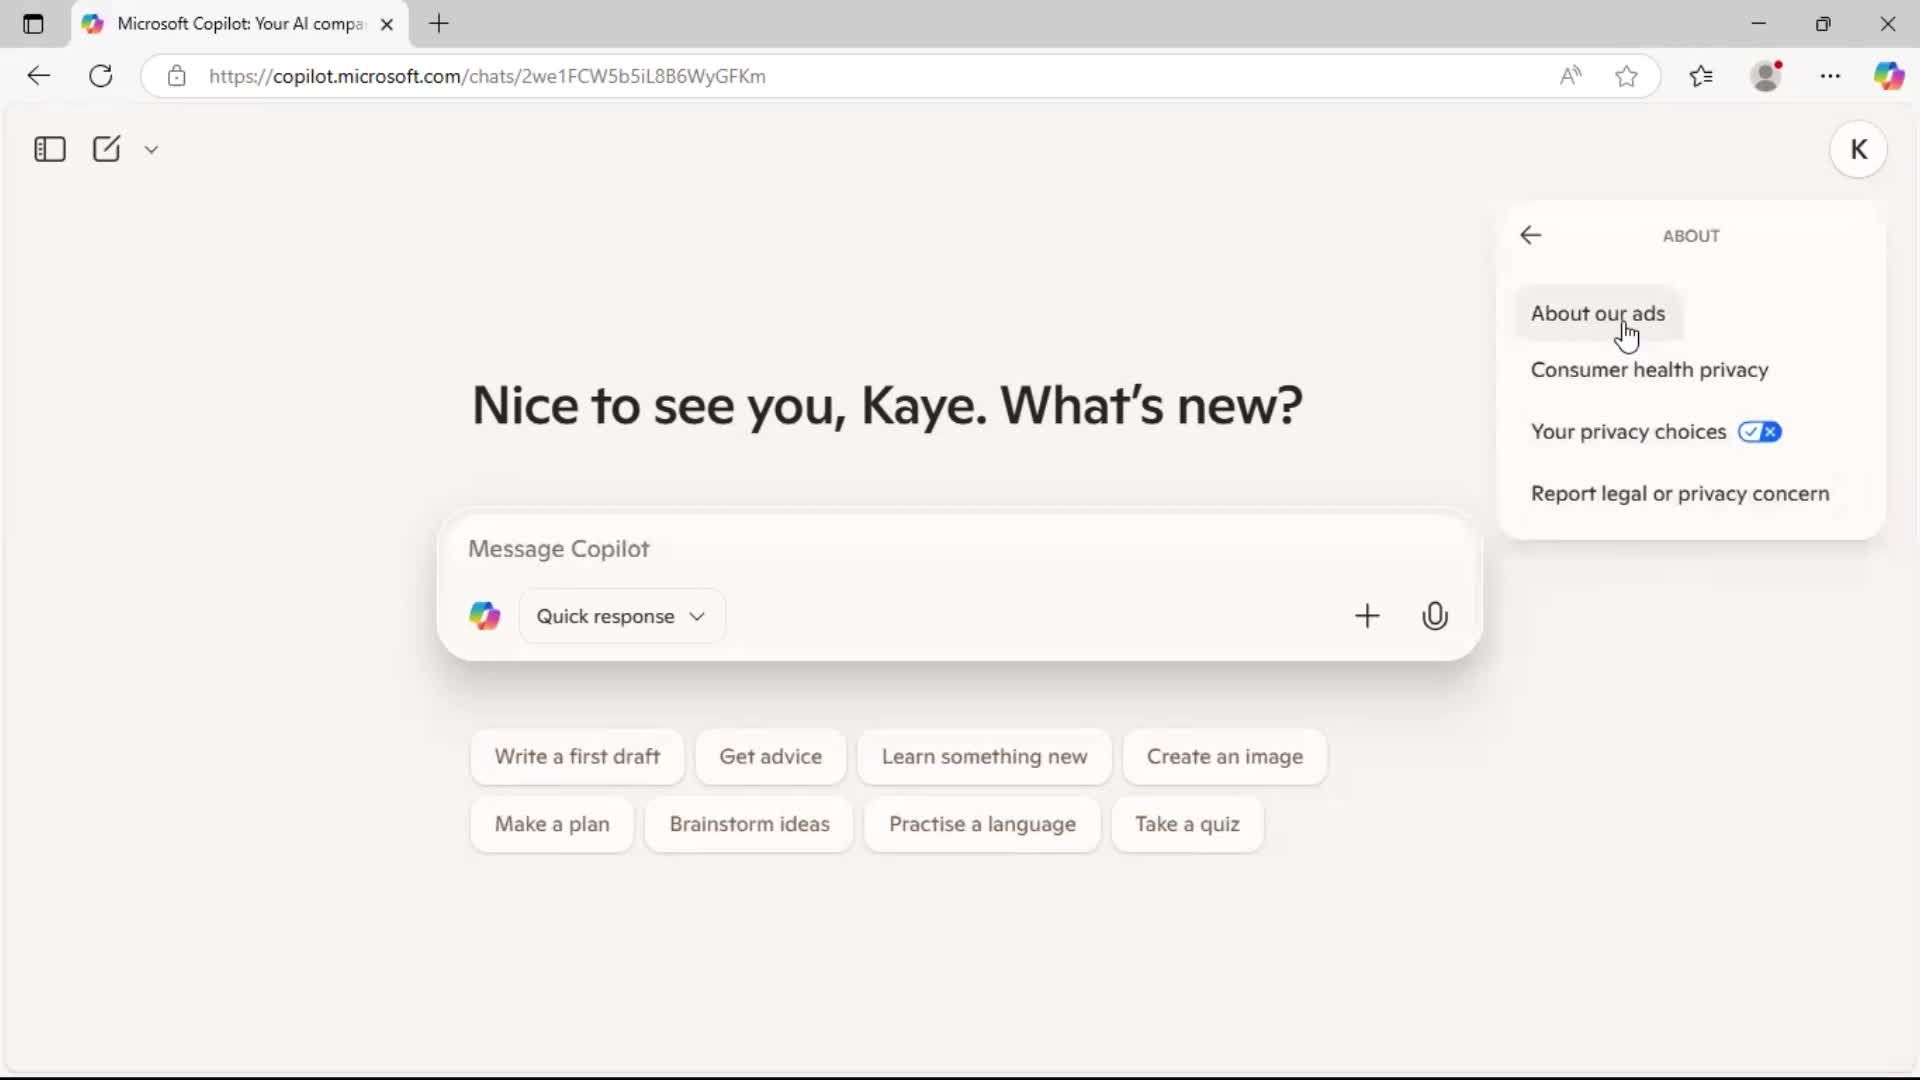Choose Learn something new suggestion
The width and height of the screenshot is (1920, 1080).
pyautogui.click(x=984, y=757)
